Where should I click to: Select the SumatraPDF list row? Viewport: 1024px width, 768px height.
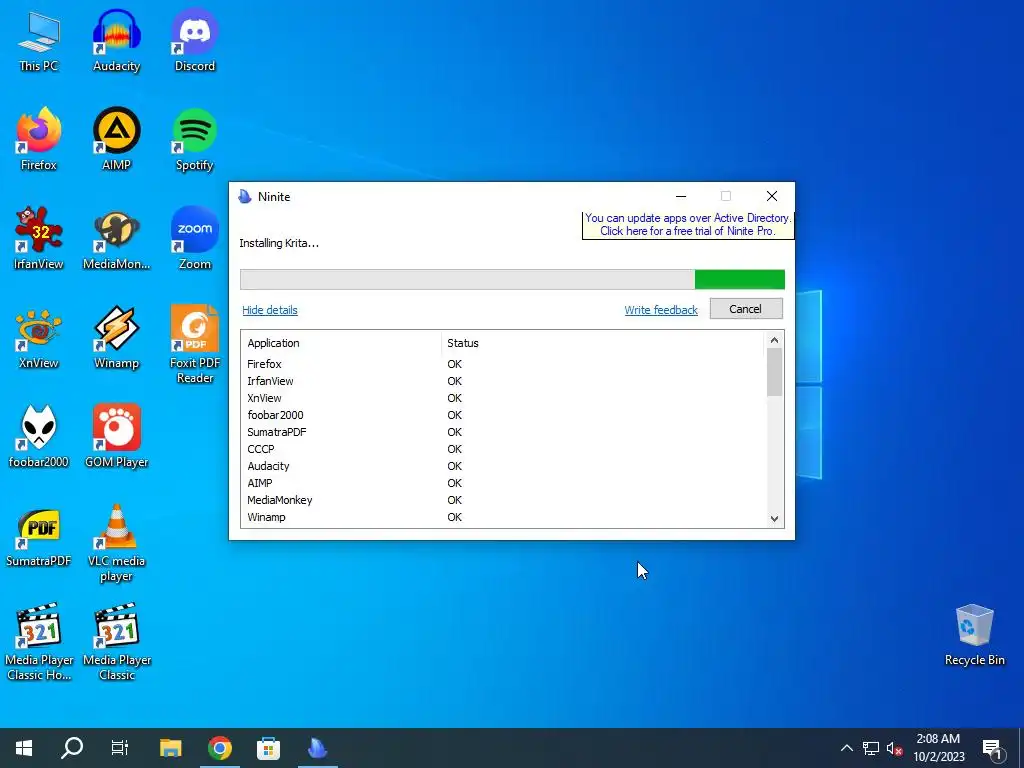pyautogui.click(x=503, y=432)
